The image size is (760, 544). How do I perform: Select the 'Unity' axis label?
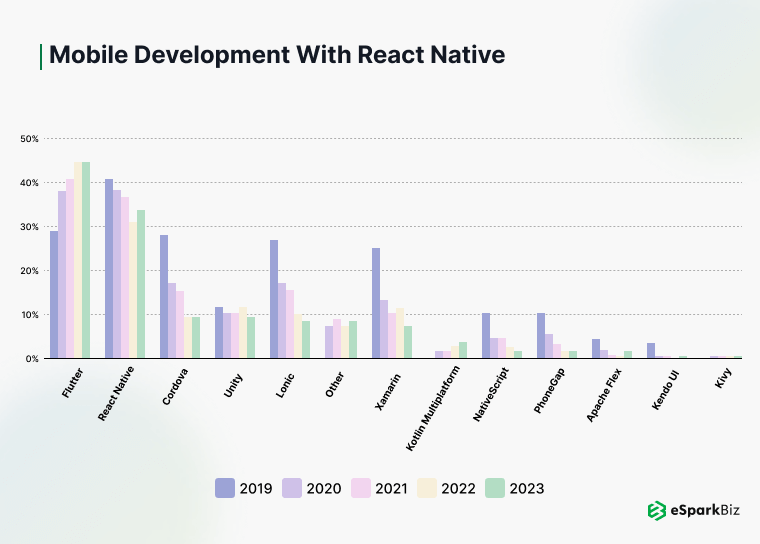click(233, 385)
